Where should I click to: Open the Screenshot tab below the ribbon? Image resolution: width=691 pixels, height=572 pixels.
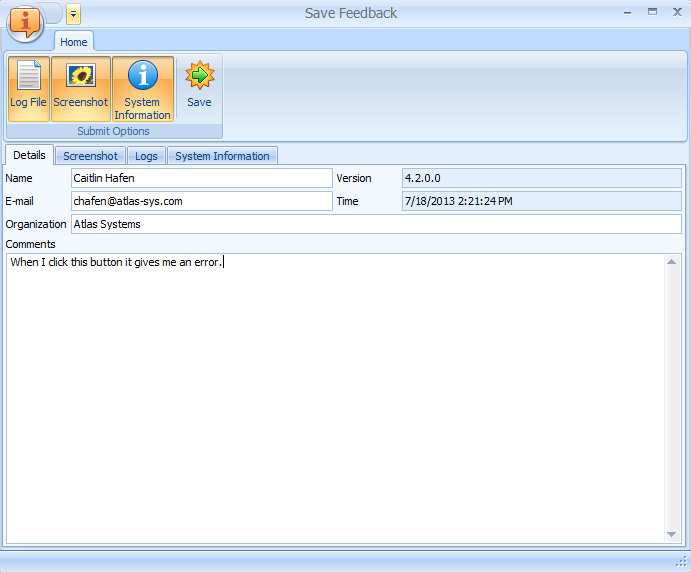[90, 156]
